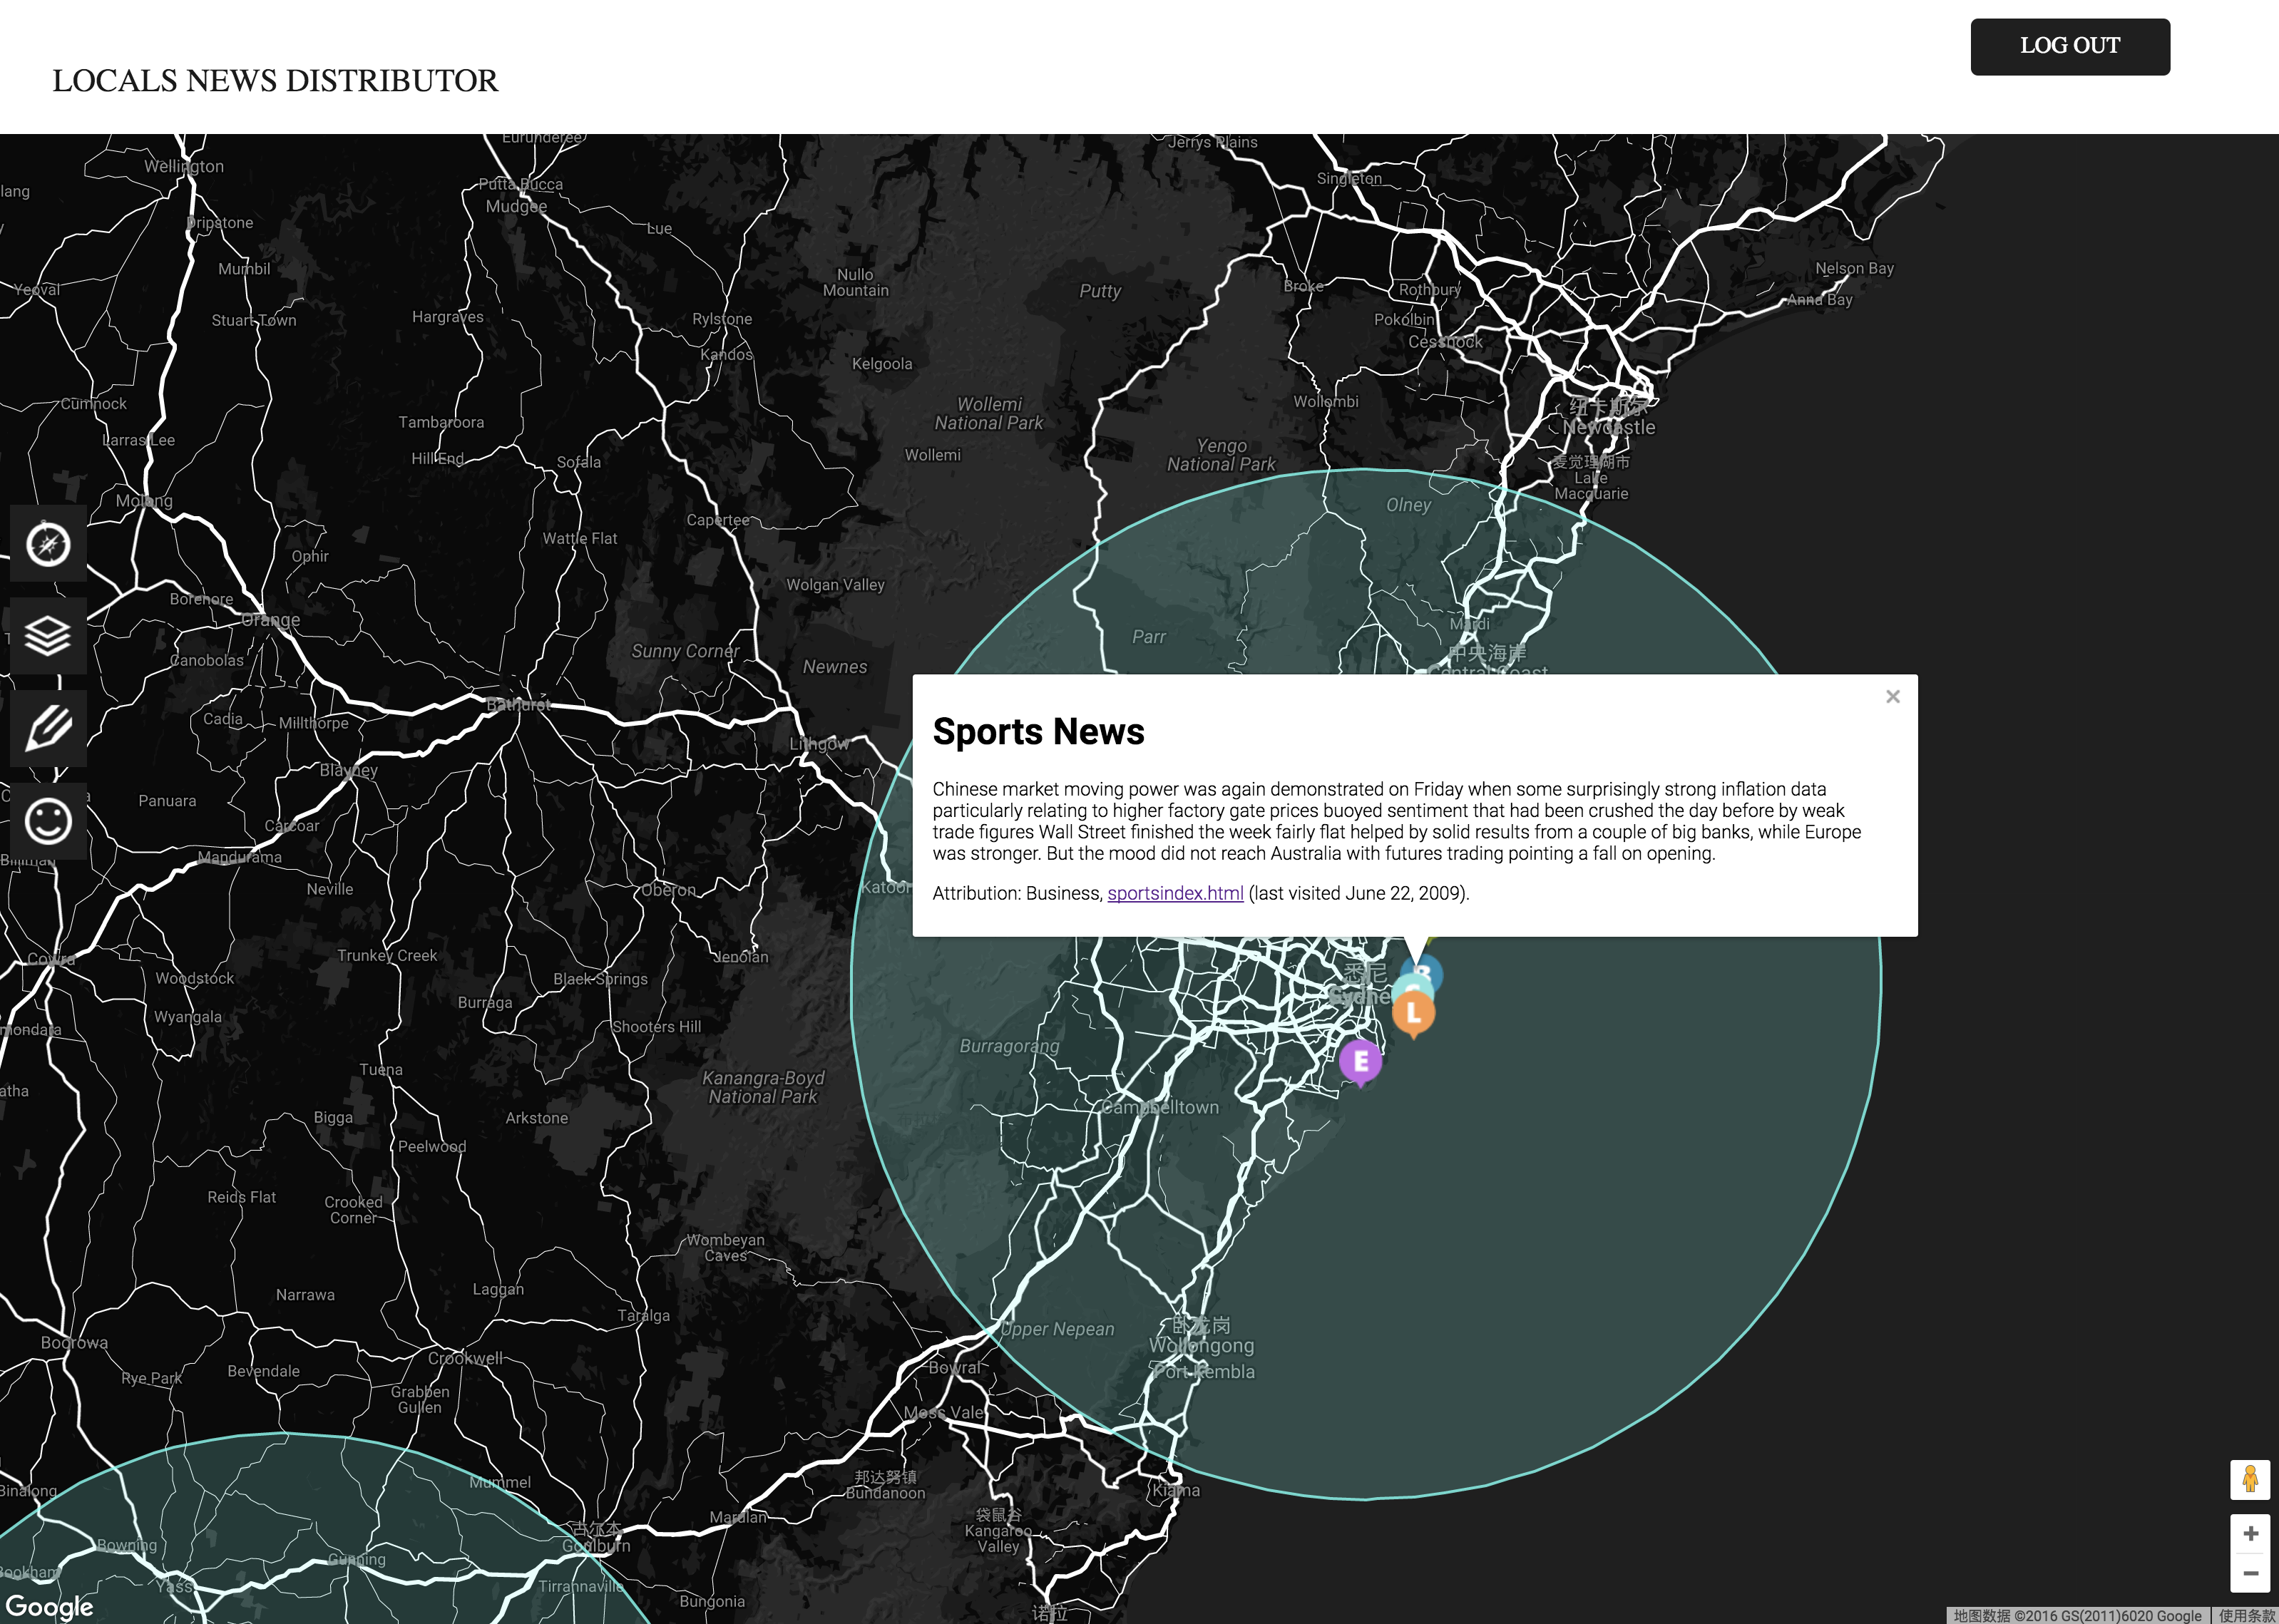This screenshot has height=1624, width=2279.
Task: Click the Sports News heading
Action: pos(1038,732)
